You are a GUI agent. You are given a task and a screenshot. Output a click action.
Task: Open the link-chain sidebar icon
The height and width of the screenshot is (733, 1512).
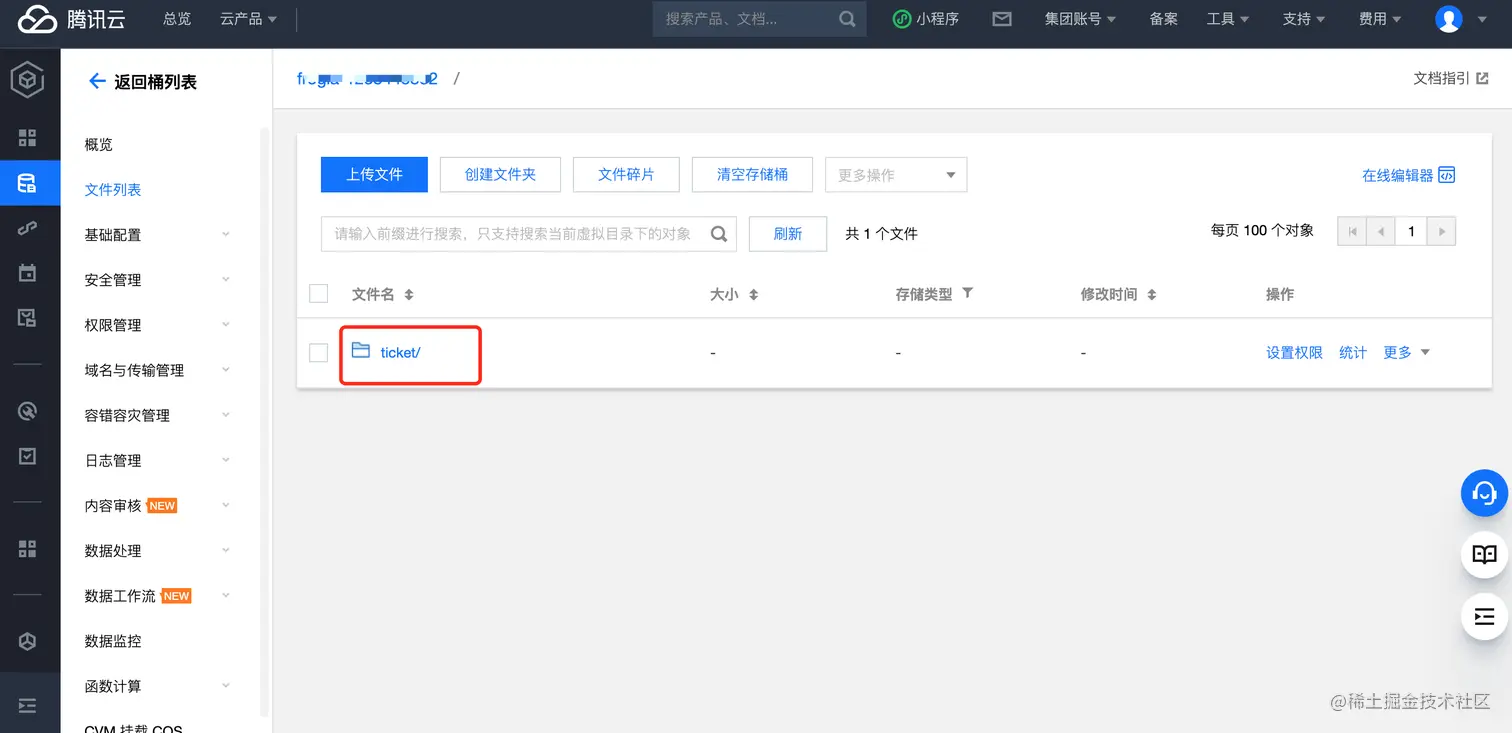(x=28, y=228)
